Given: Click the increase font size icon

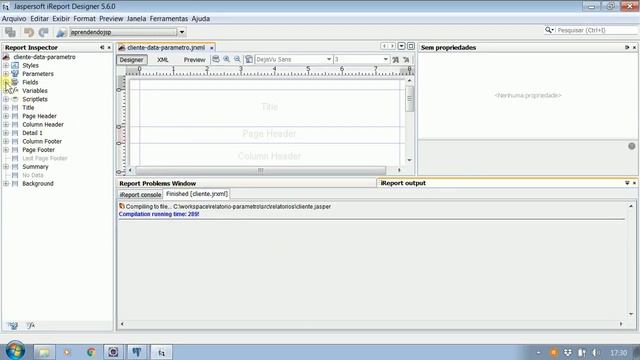Looking at the screenshot, I should coord(396,60).
